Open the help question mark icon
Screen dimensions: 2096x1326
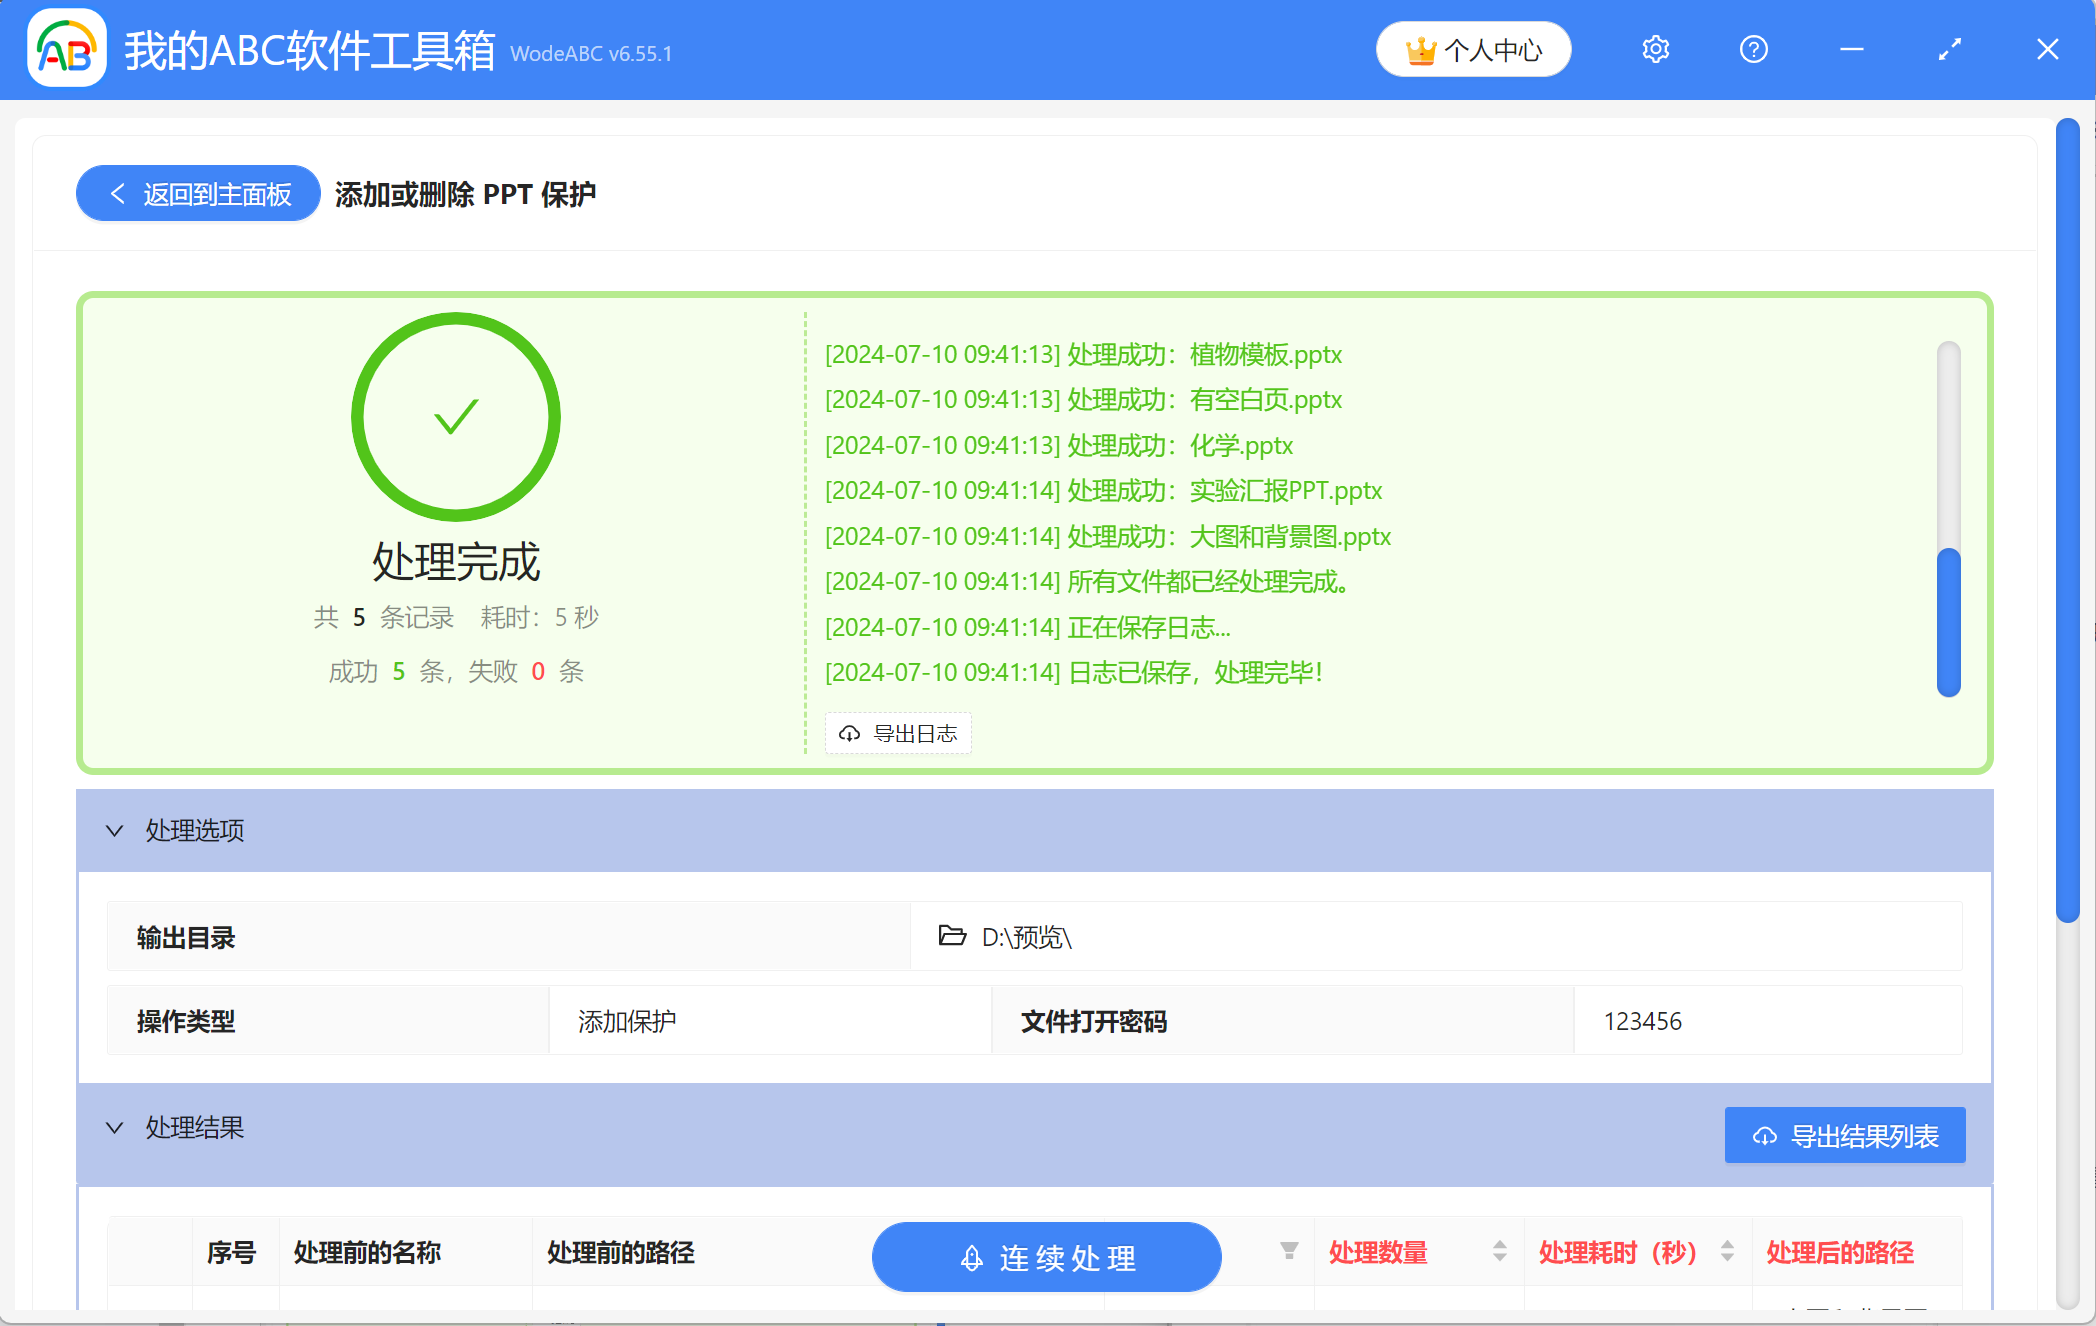[x=1753, y=48]
